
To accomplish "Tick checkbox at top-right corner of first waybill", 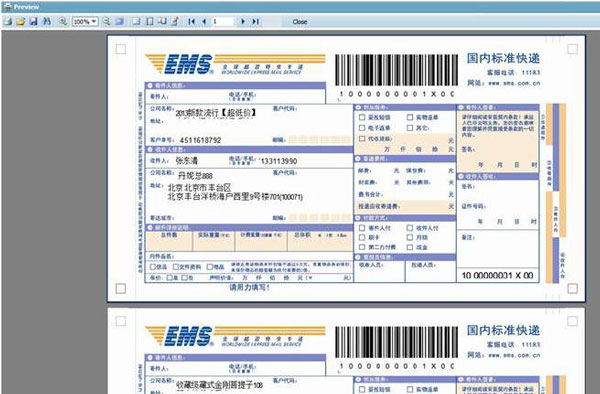I will (x=572, y=49).
